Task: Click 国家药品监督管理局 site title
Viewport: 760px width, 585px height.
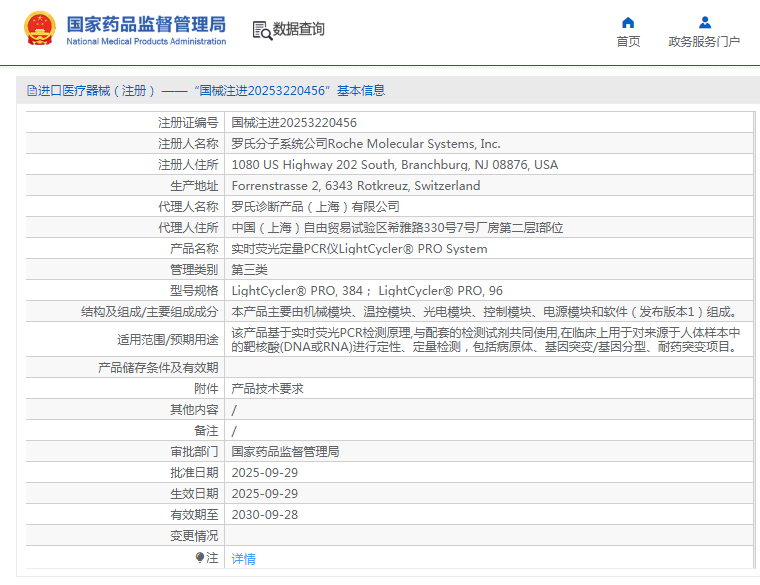Action: (x=146, y=24)
